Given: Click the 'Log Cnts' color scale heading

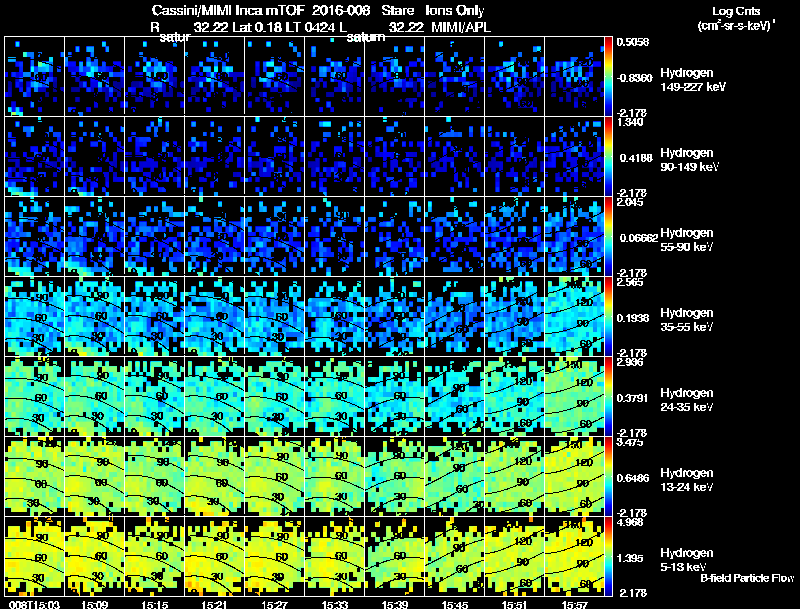Looking at the screenshot, I should point(736,11).
